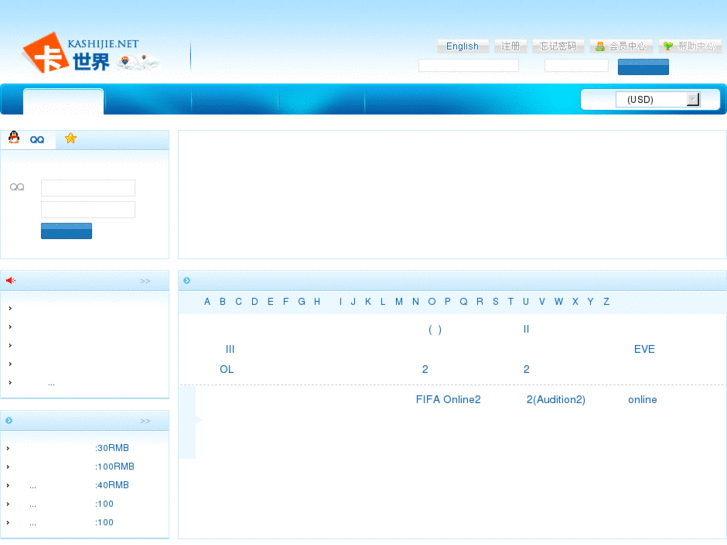Open the (USD) currency dropdown
Viewport: 727px width, 545px height.
(x=657, y=99)
